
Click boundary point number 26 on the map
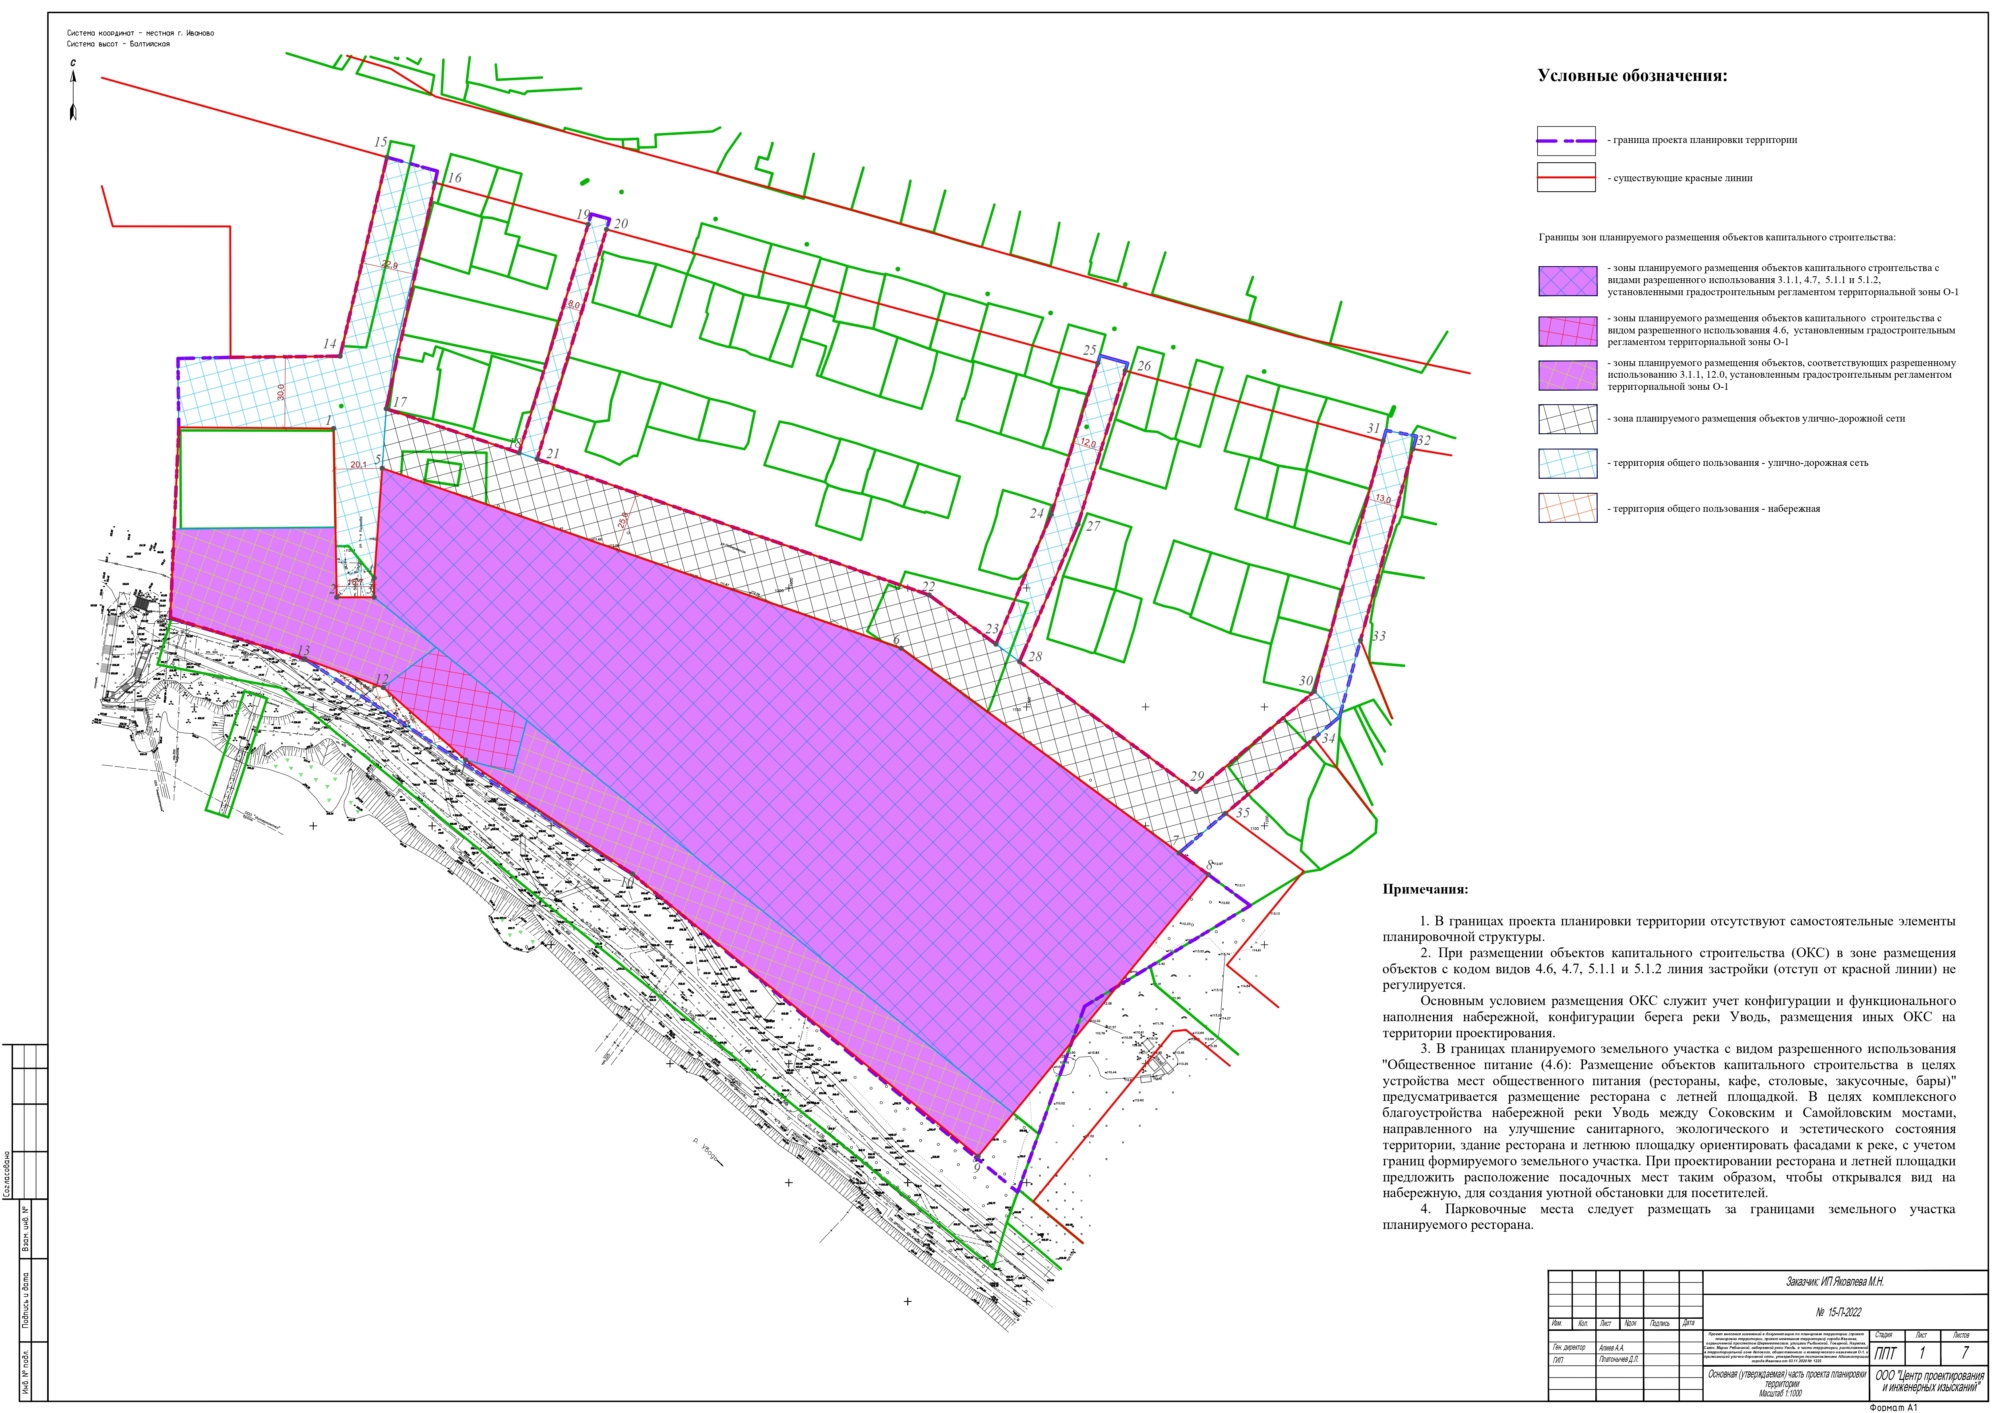click(1144, 366)
